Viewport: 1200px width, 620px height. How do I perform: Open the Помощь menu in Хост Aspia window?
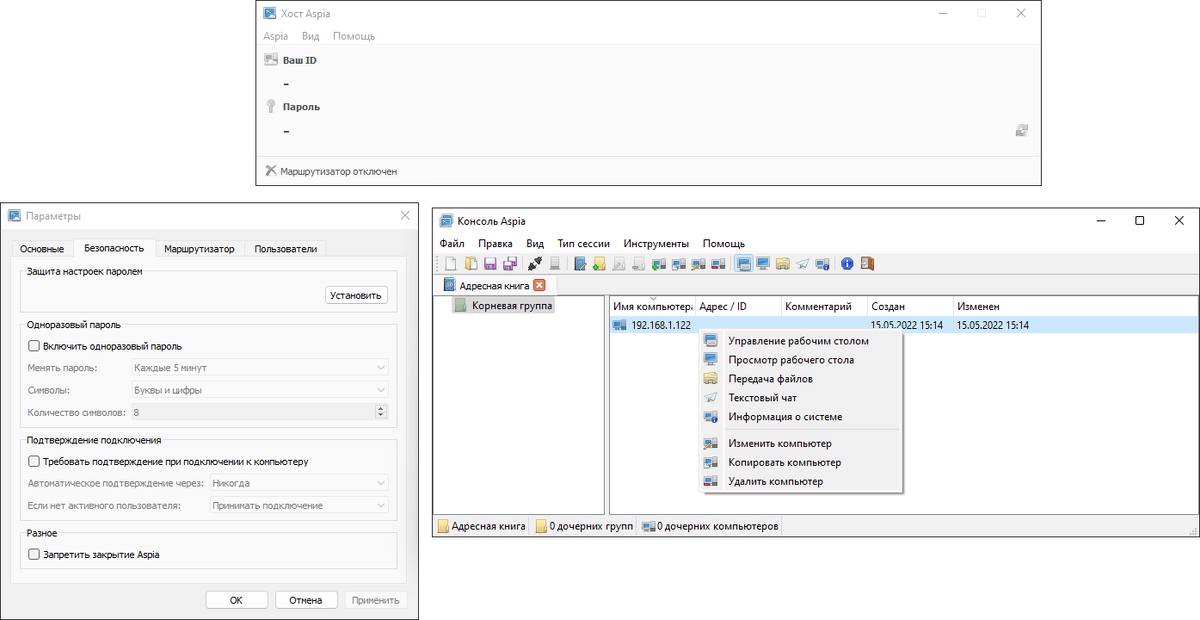click(354, 36)
